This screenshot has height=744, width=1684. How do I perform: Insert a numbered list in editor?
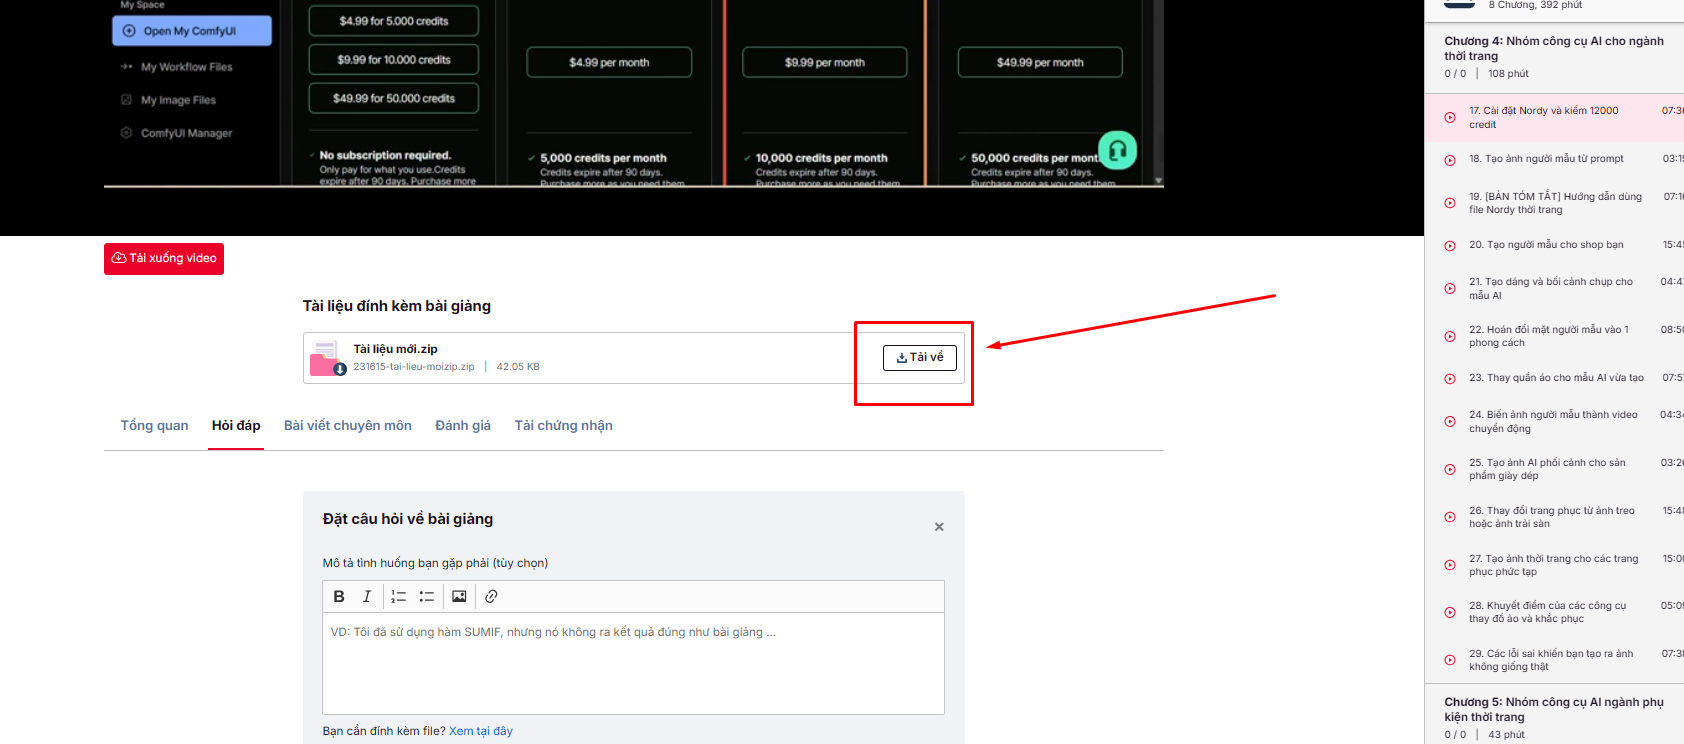399,596
